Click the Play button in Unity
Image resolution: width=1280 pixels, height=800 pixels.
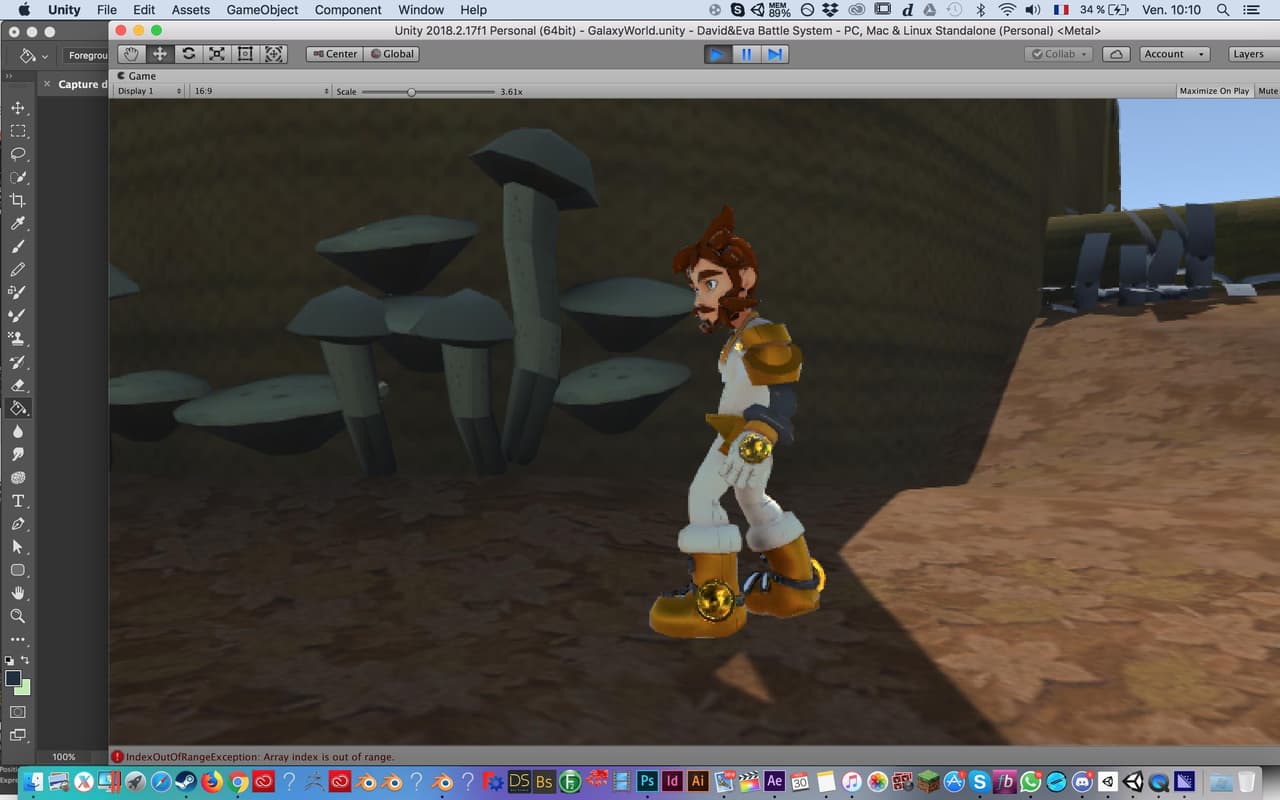(718, 54)
